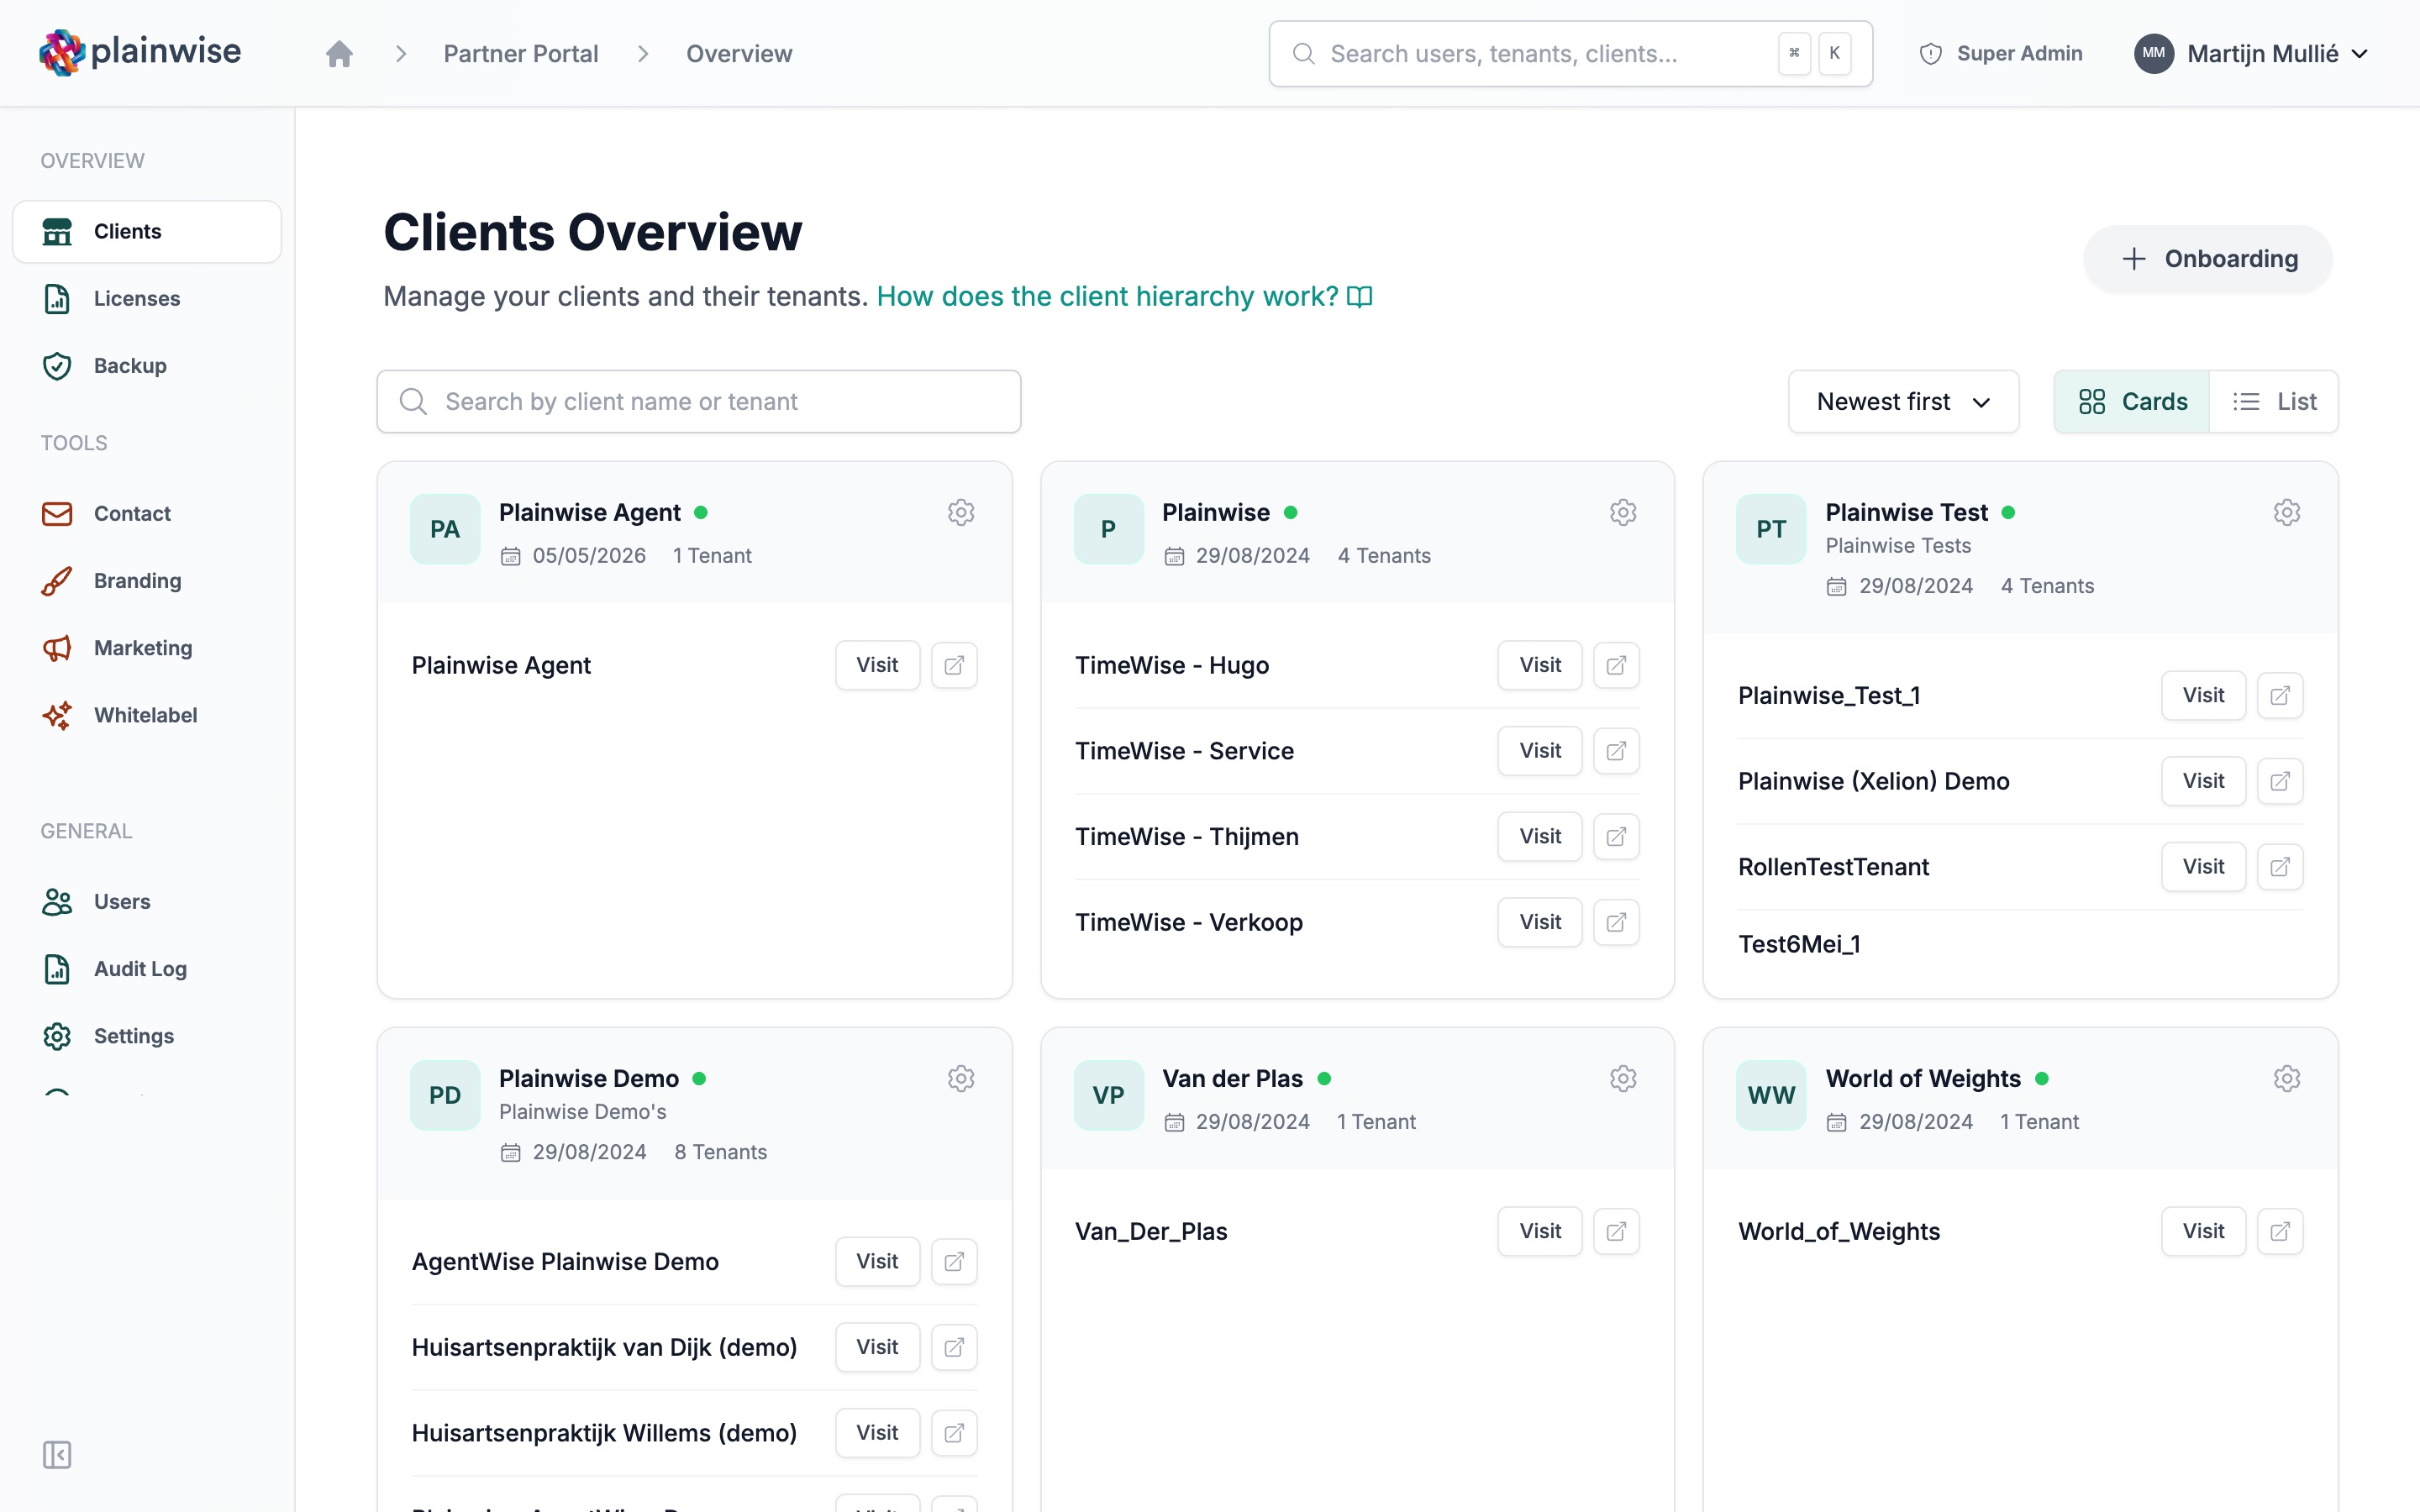
Task: Open settings gear on Plainwise Test card
Action: pyautogui.click(x=2287, y=512)
